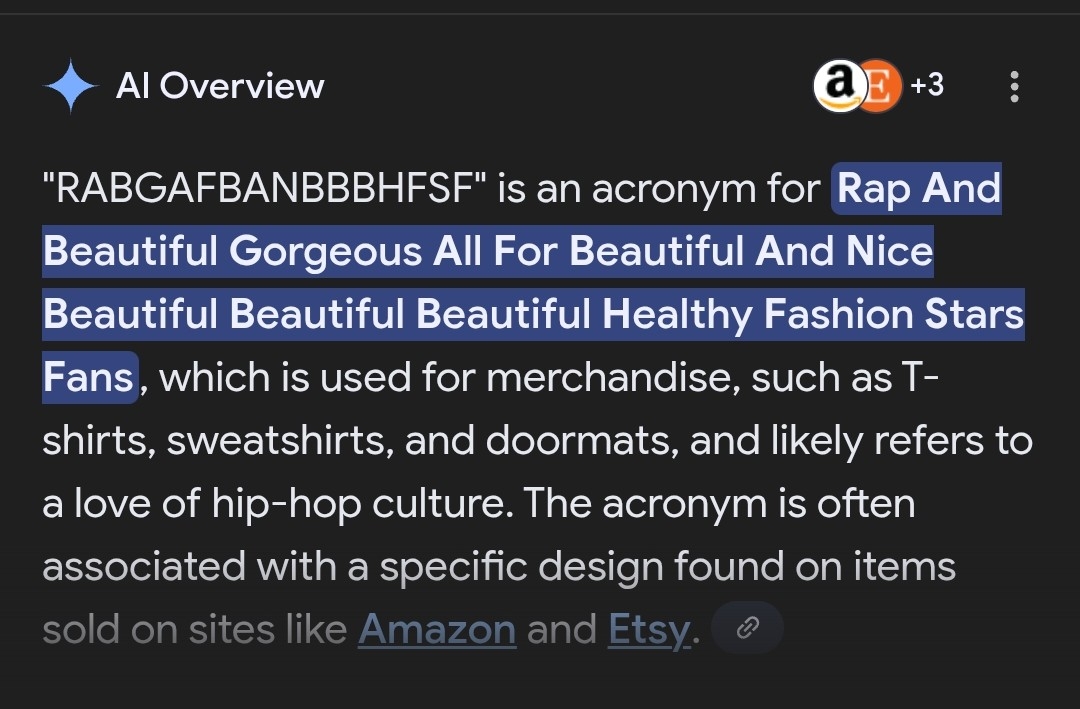Click the highlighted word "Fans"
The height and width of the screenshot is (709, 1080).
(88, 377)
